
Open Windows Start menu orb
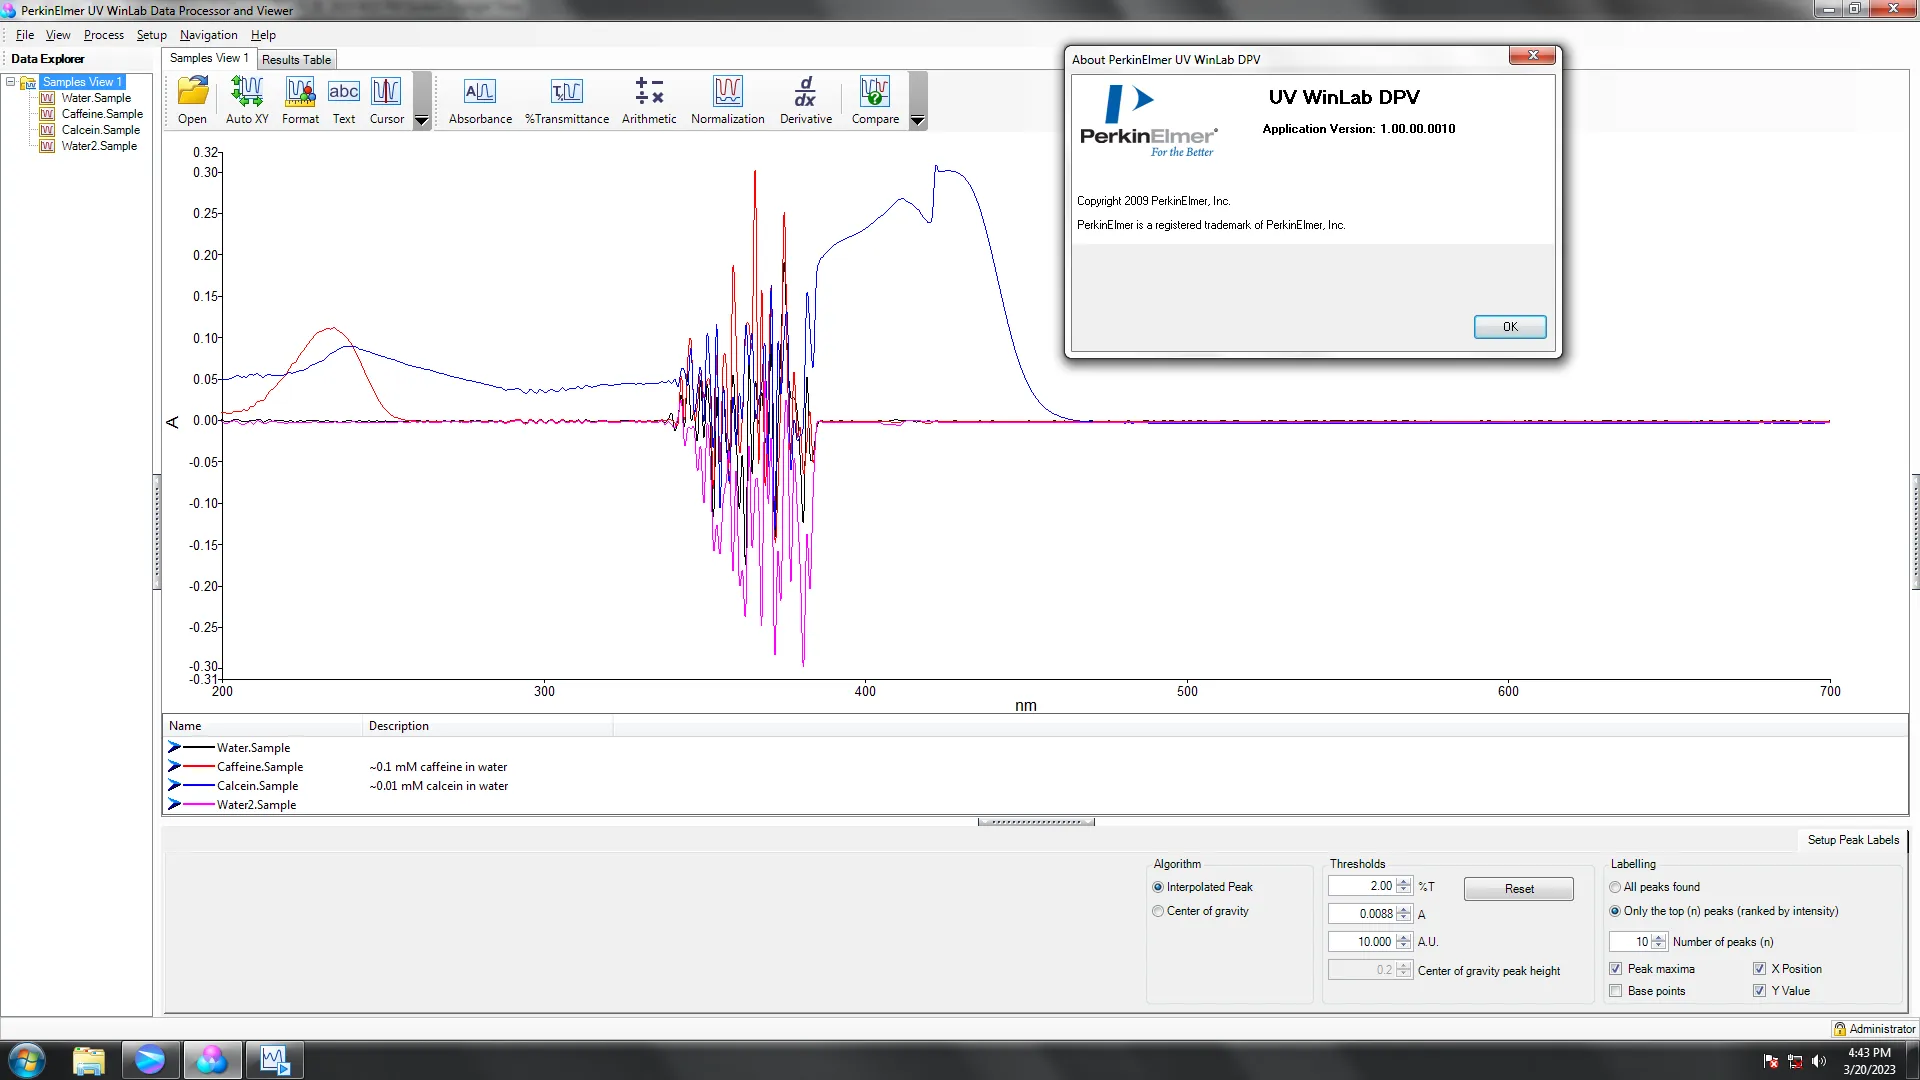pos(27,1060)
